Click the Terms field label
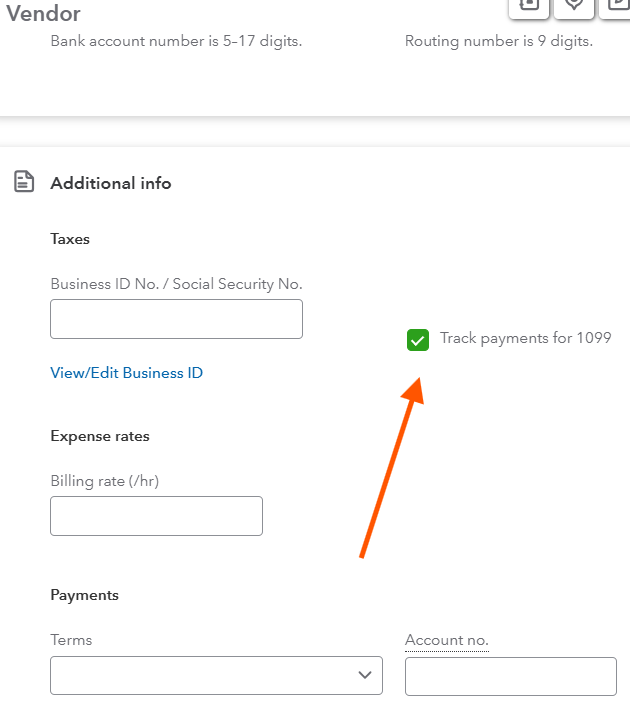 71,640
